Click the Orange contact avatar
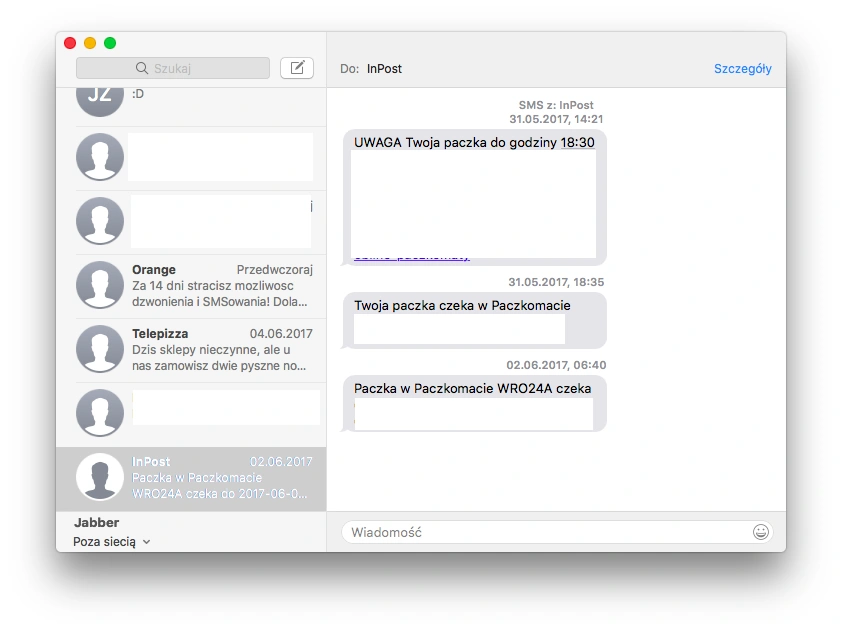Screen dimensions: 842x632 [100, 285]
